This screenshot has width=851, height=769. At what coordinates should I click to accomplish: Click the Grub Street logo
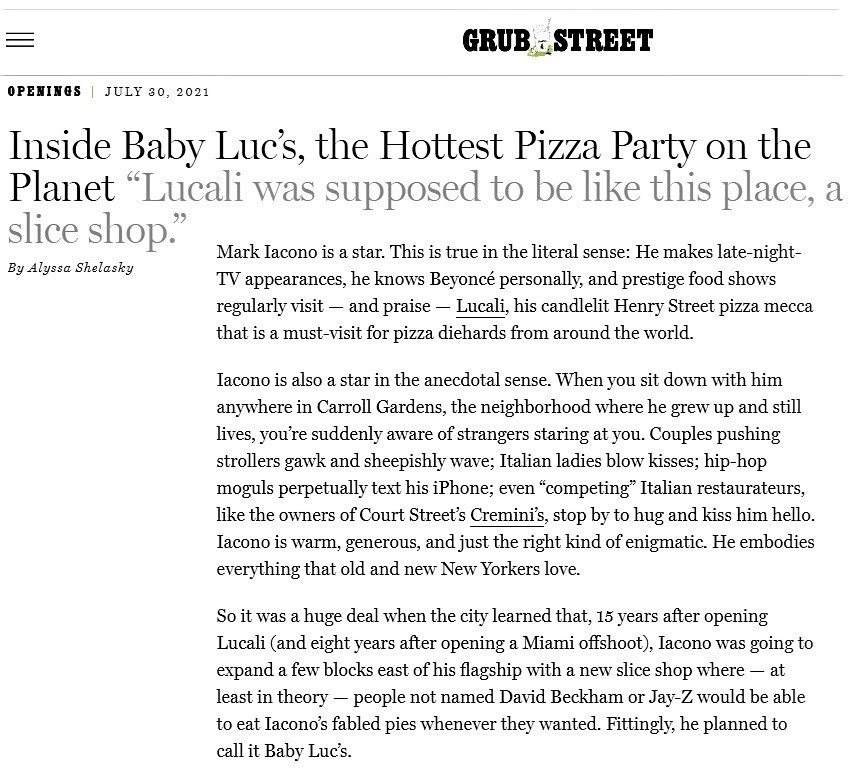pos(557,40)
